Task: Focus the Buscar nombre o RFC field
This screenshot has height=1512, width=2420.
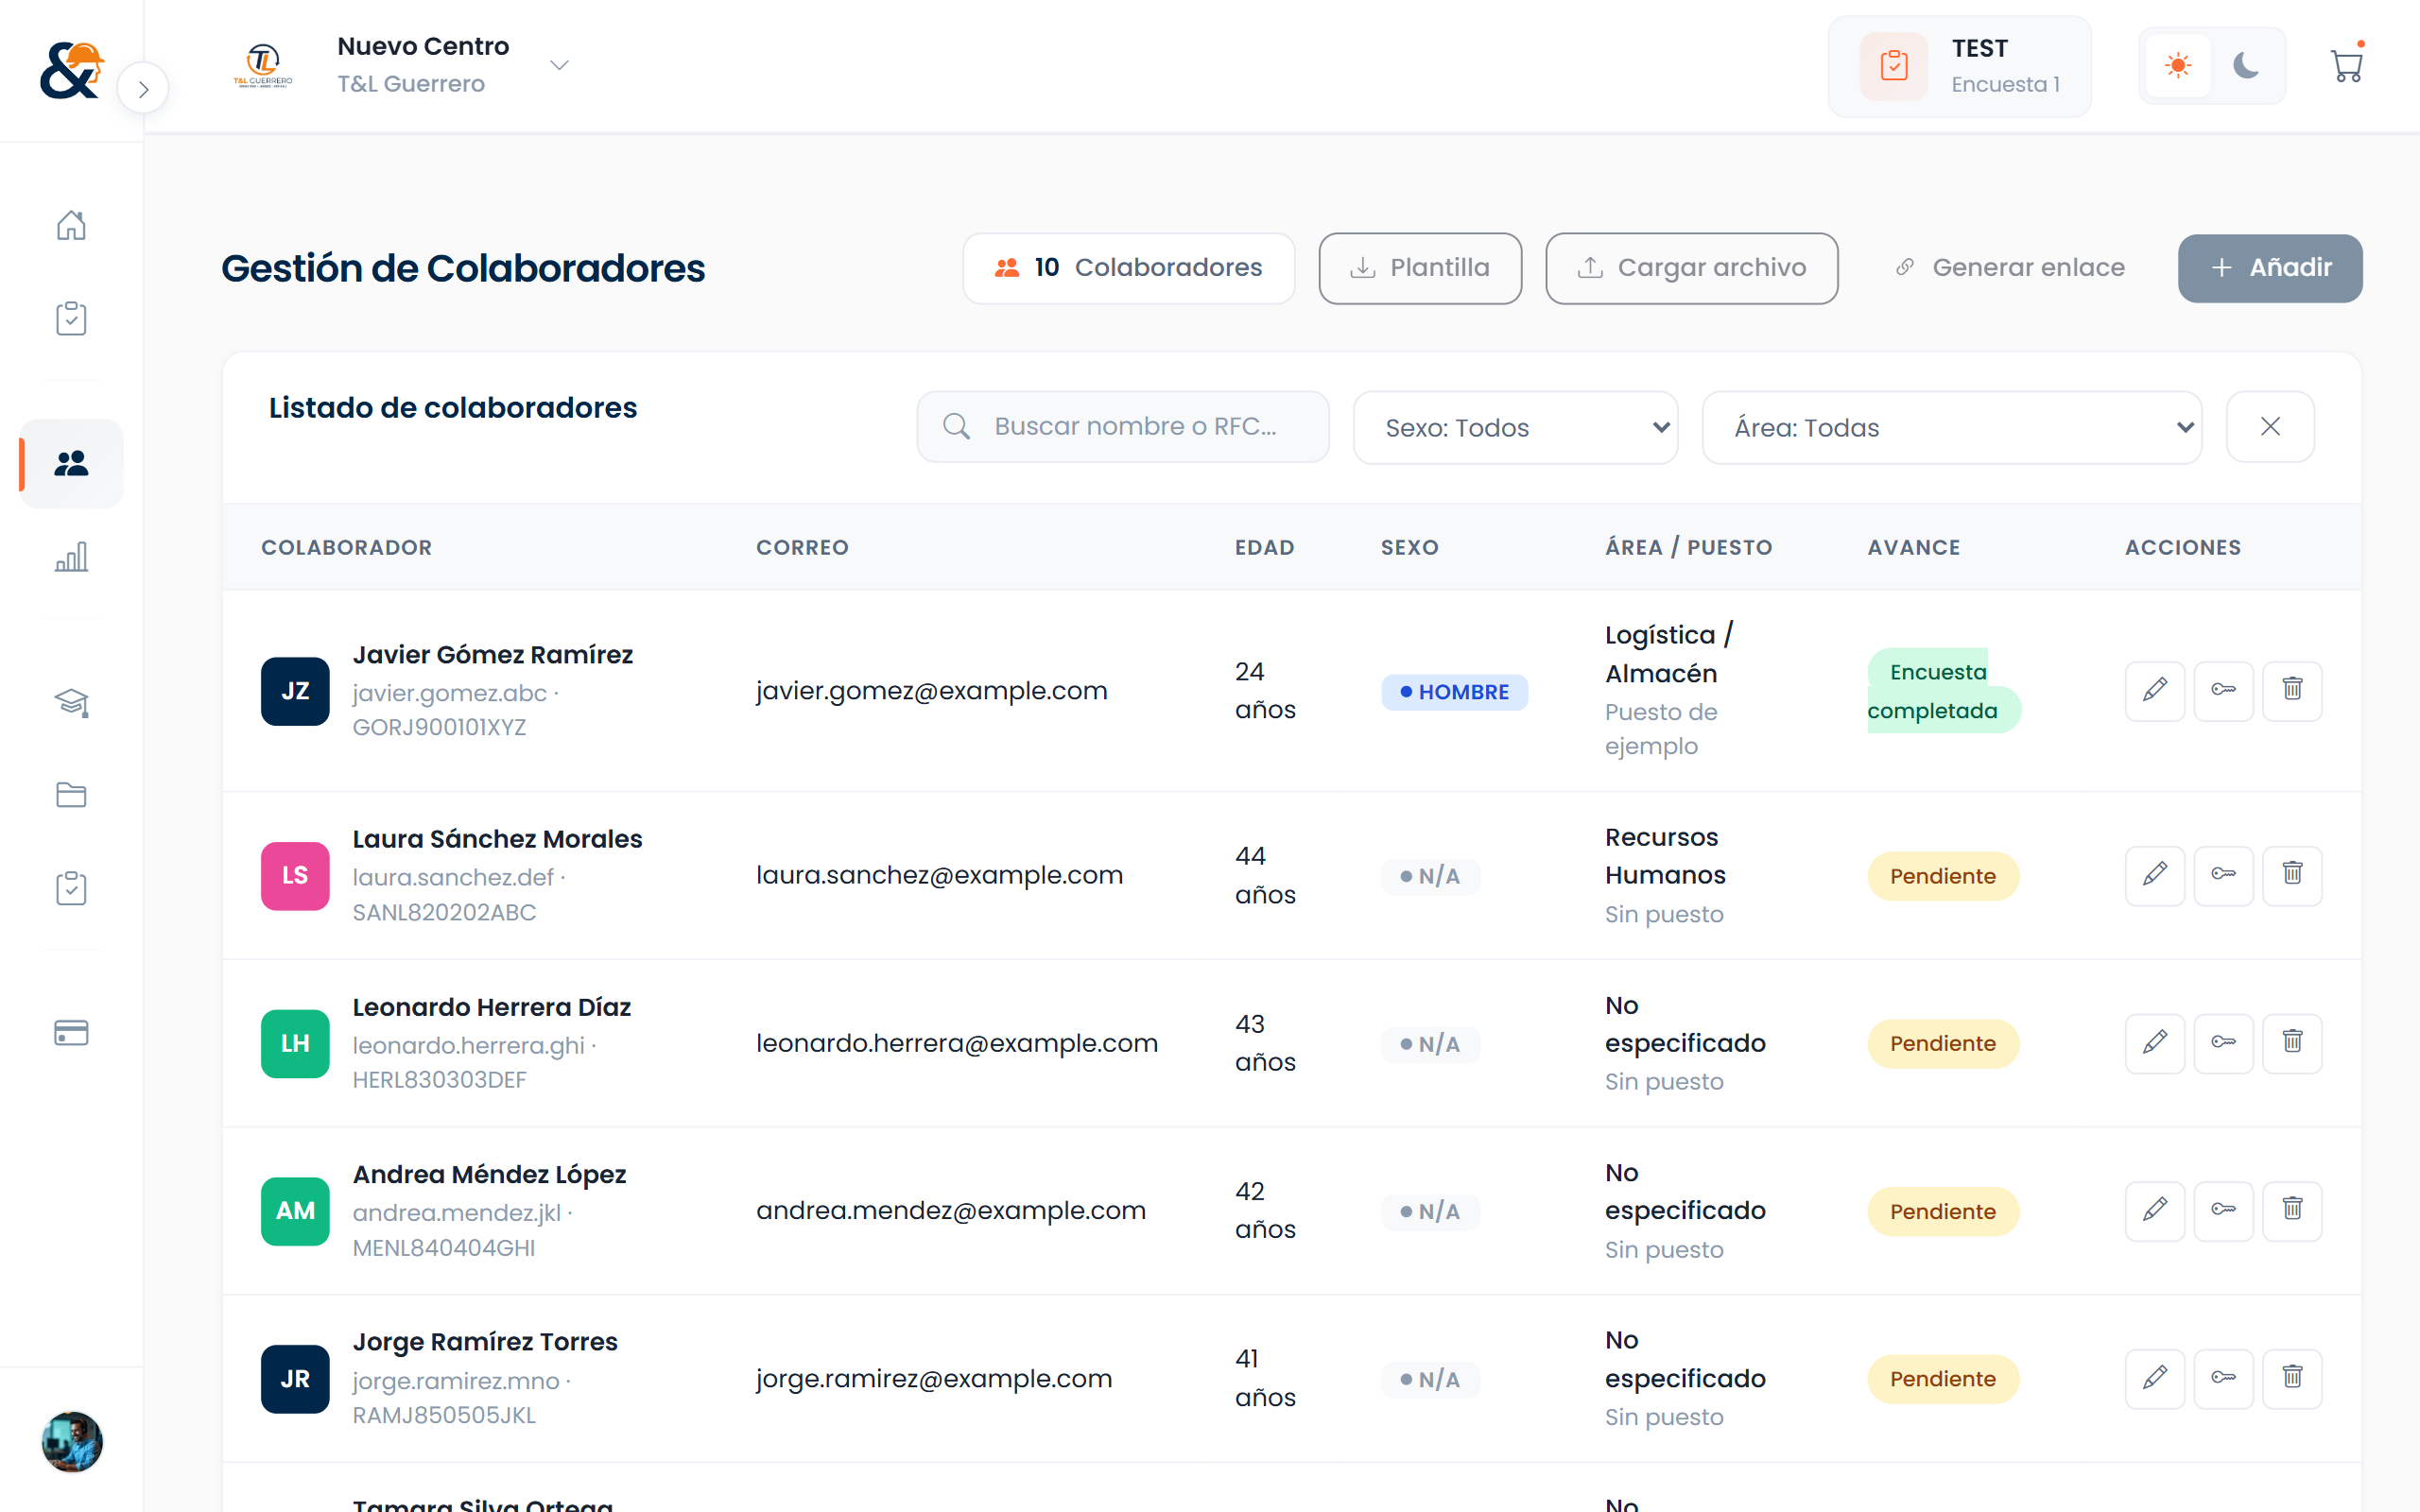Action: tap(1122, 427)
